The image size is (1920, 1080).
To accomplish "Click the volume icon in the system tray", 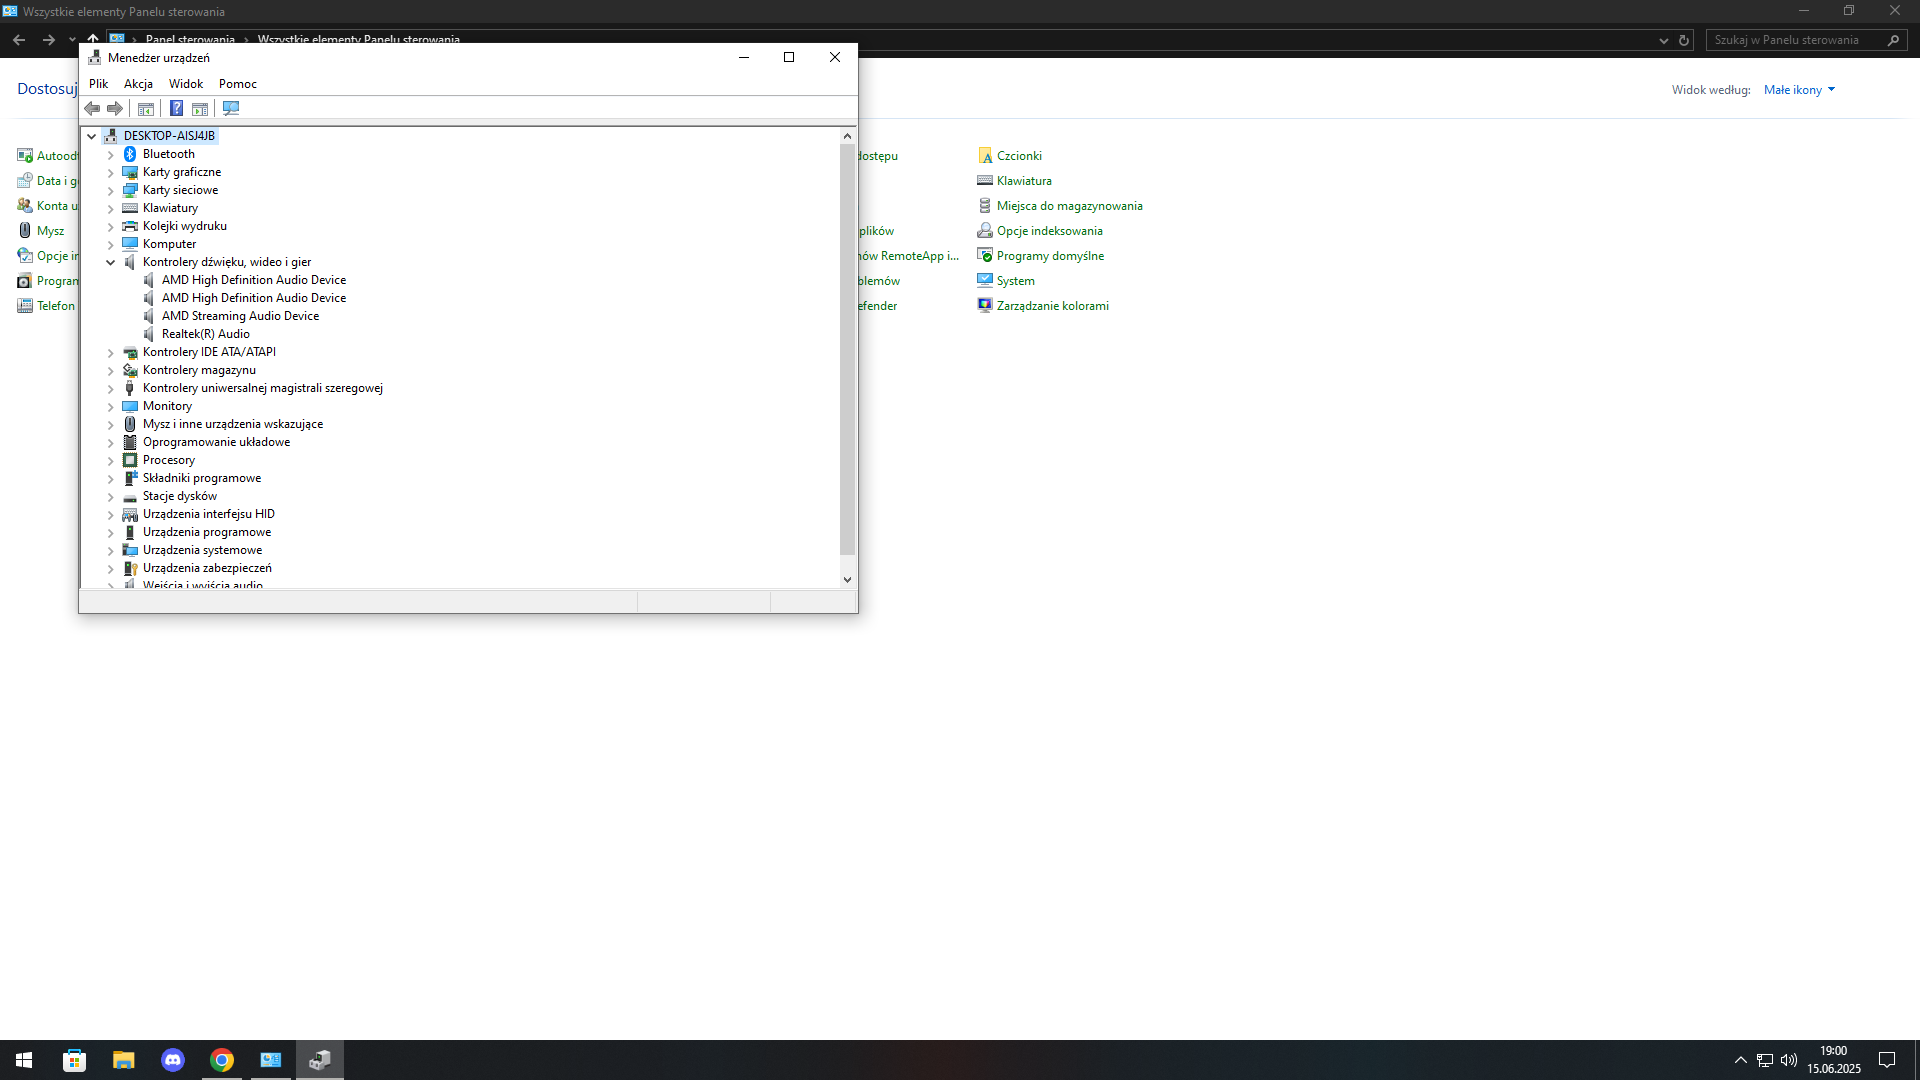I will click(1789, 1060).
